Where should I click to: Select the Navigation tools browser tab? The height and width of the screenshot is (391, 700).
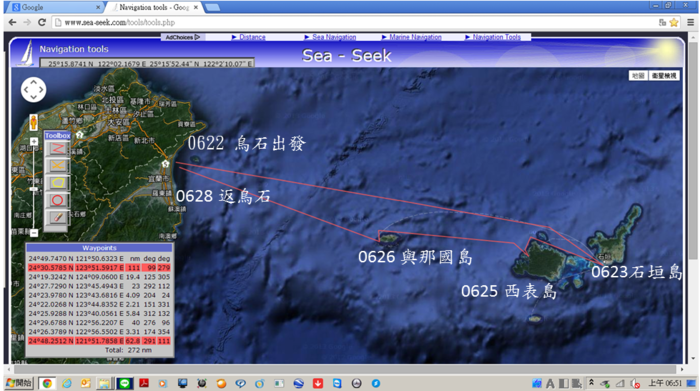click(x=154, y=7)
